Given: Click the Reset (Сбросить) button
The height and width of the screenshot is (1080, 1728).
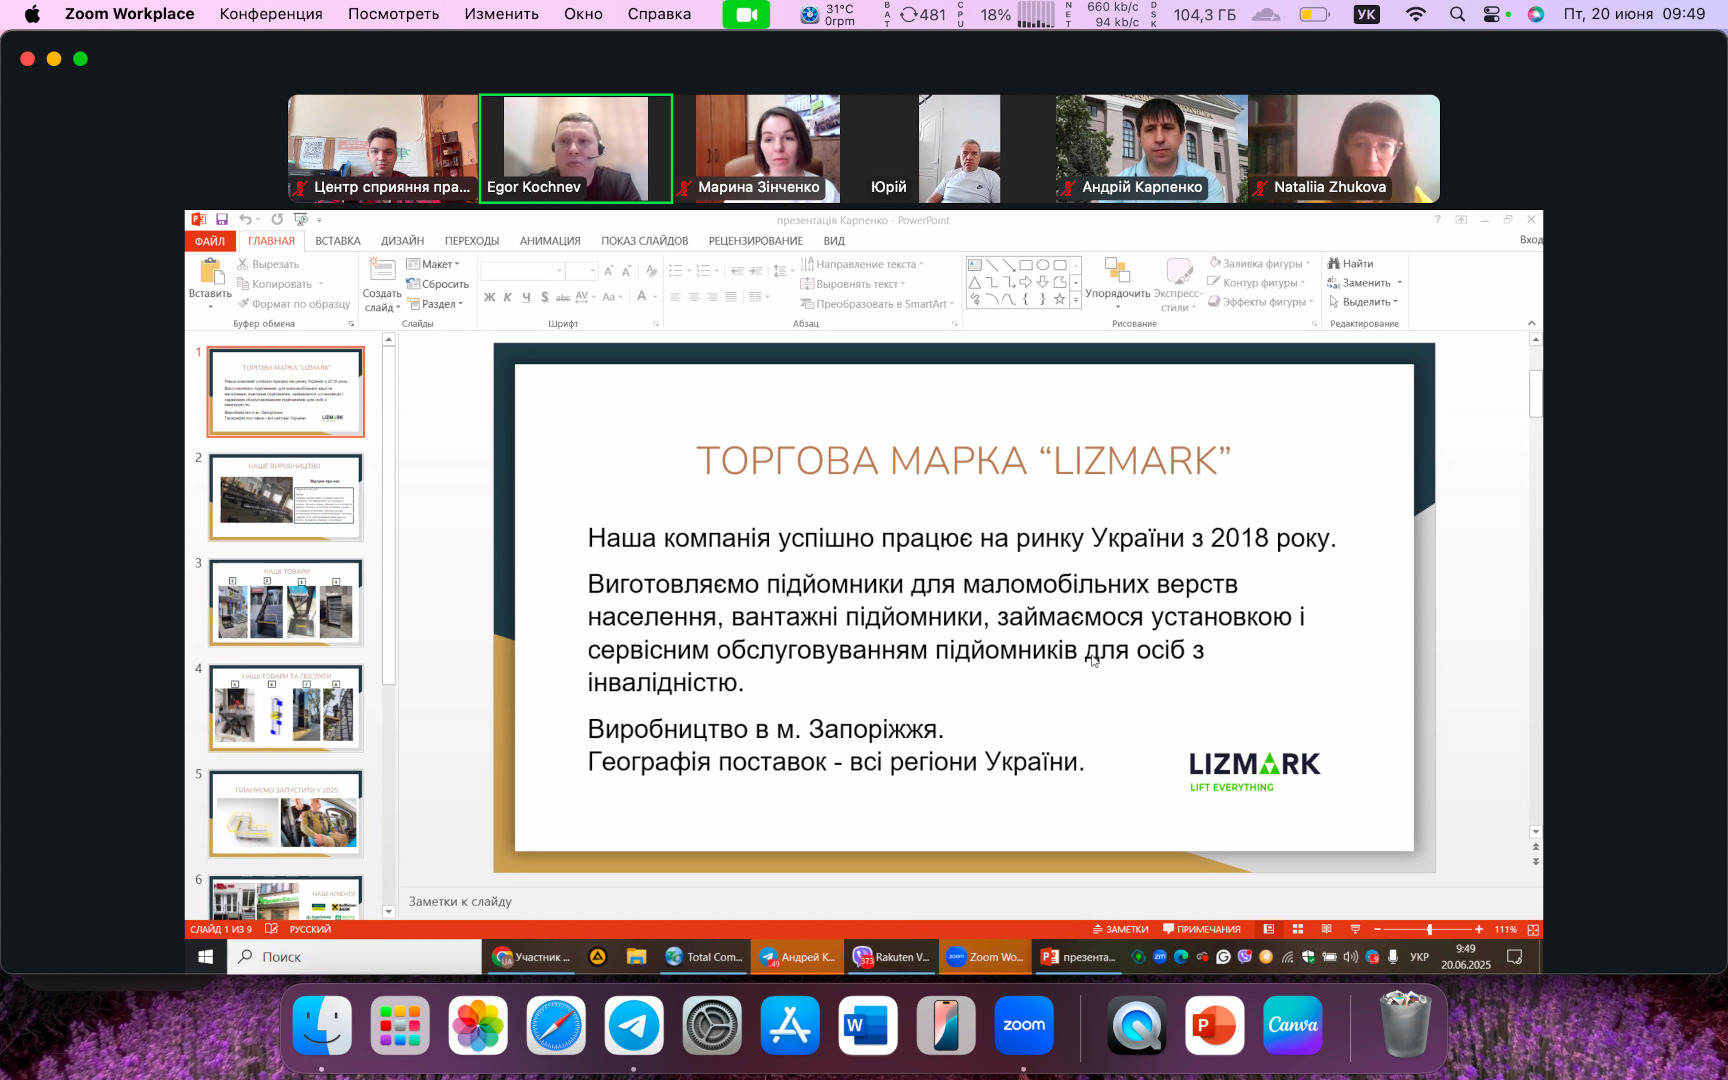Looking at the screenshot, I should 438,284.
